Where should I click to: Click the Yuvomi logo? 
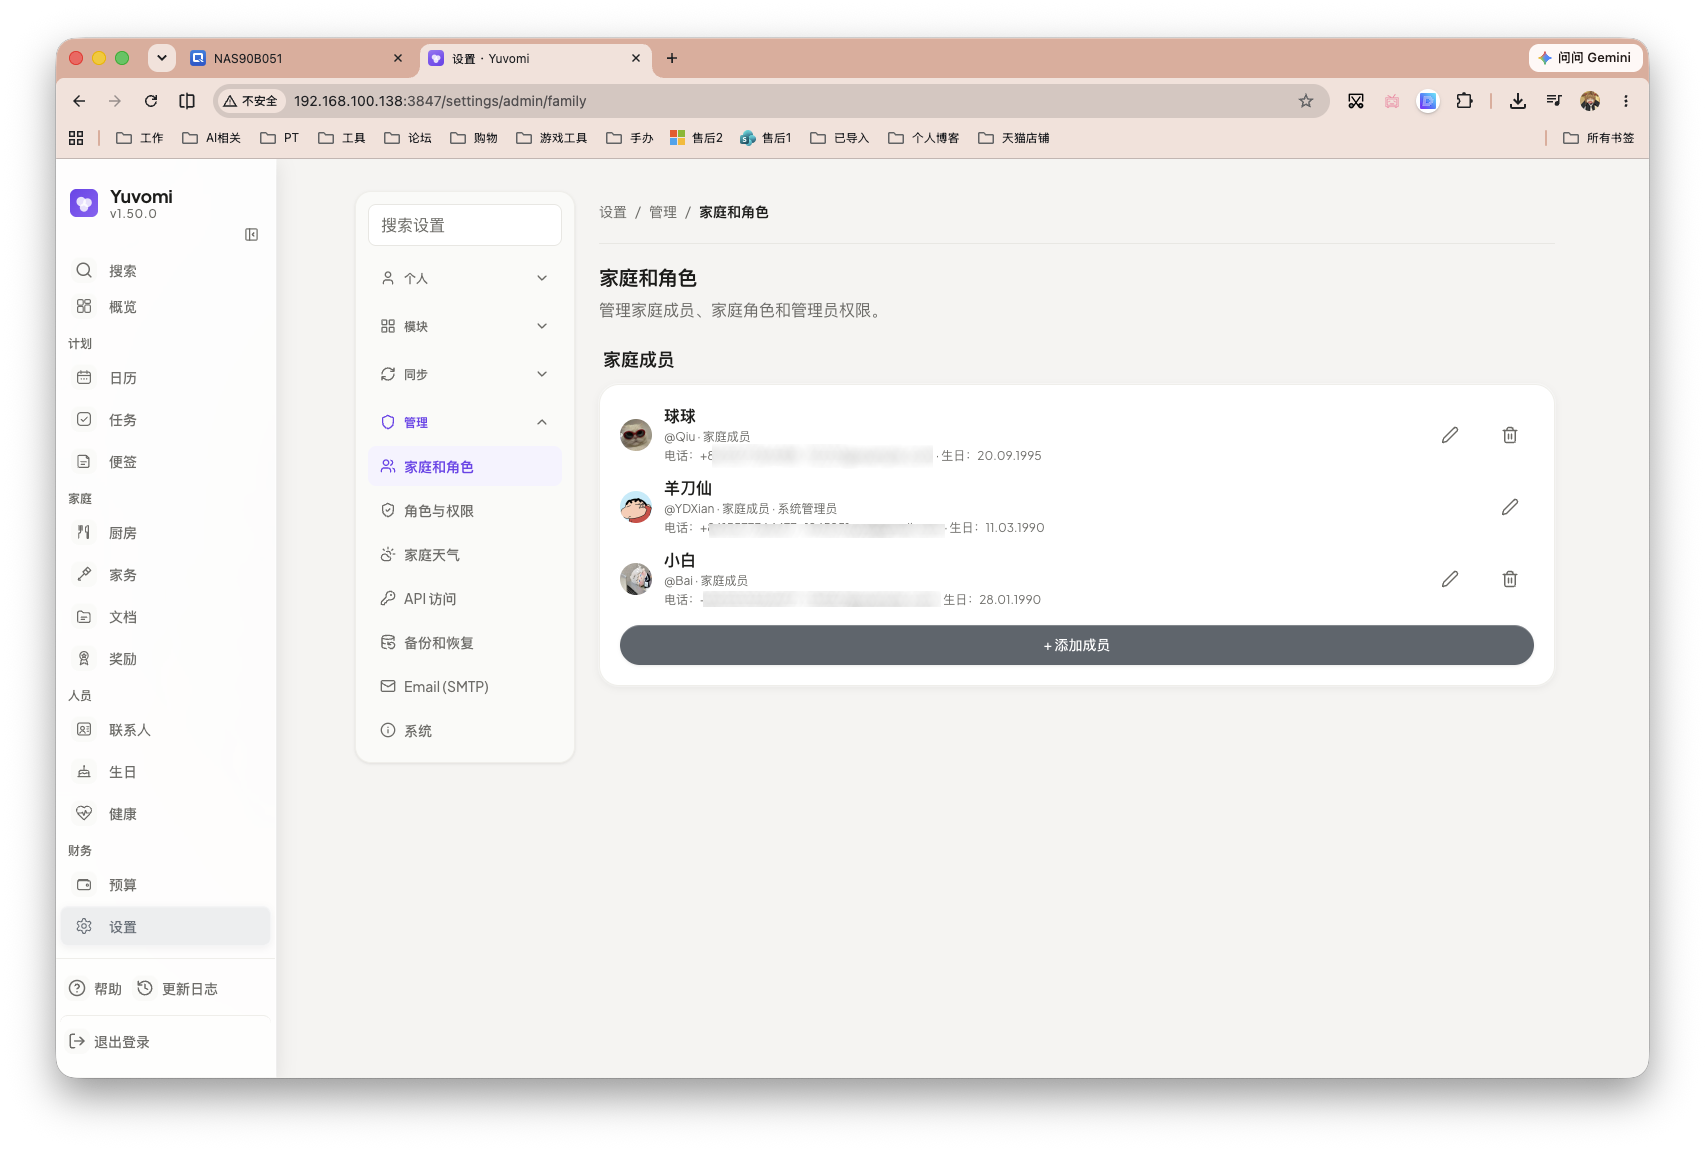tap(84, 203)
